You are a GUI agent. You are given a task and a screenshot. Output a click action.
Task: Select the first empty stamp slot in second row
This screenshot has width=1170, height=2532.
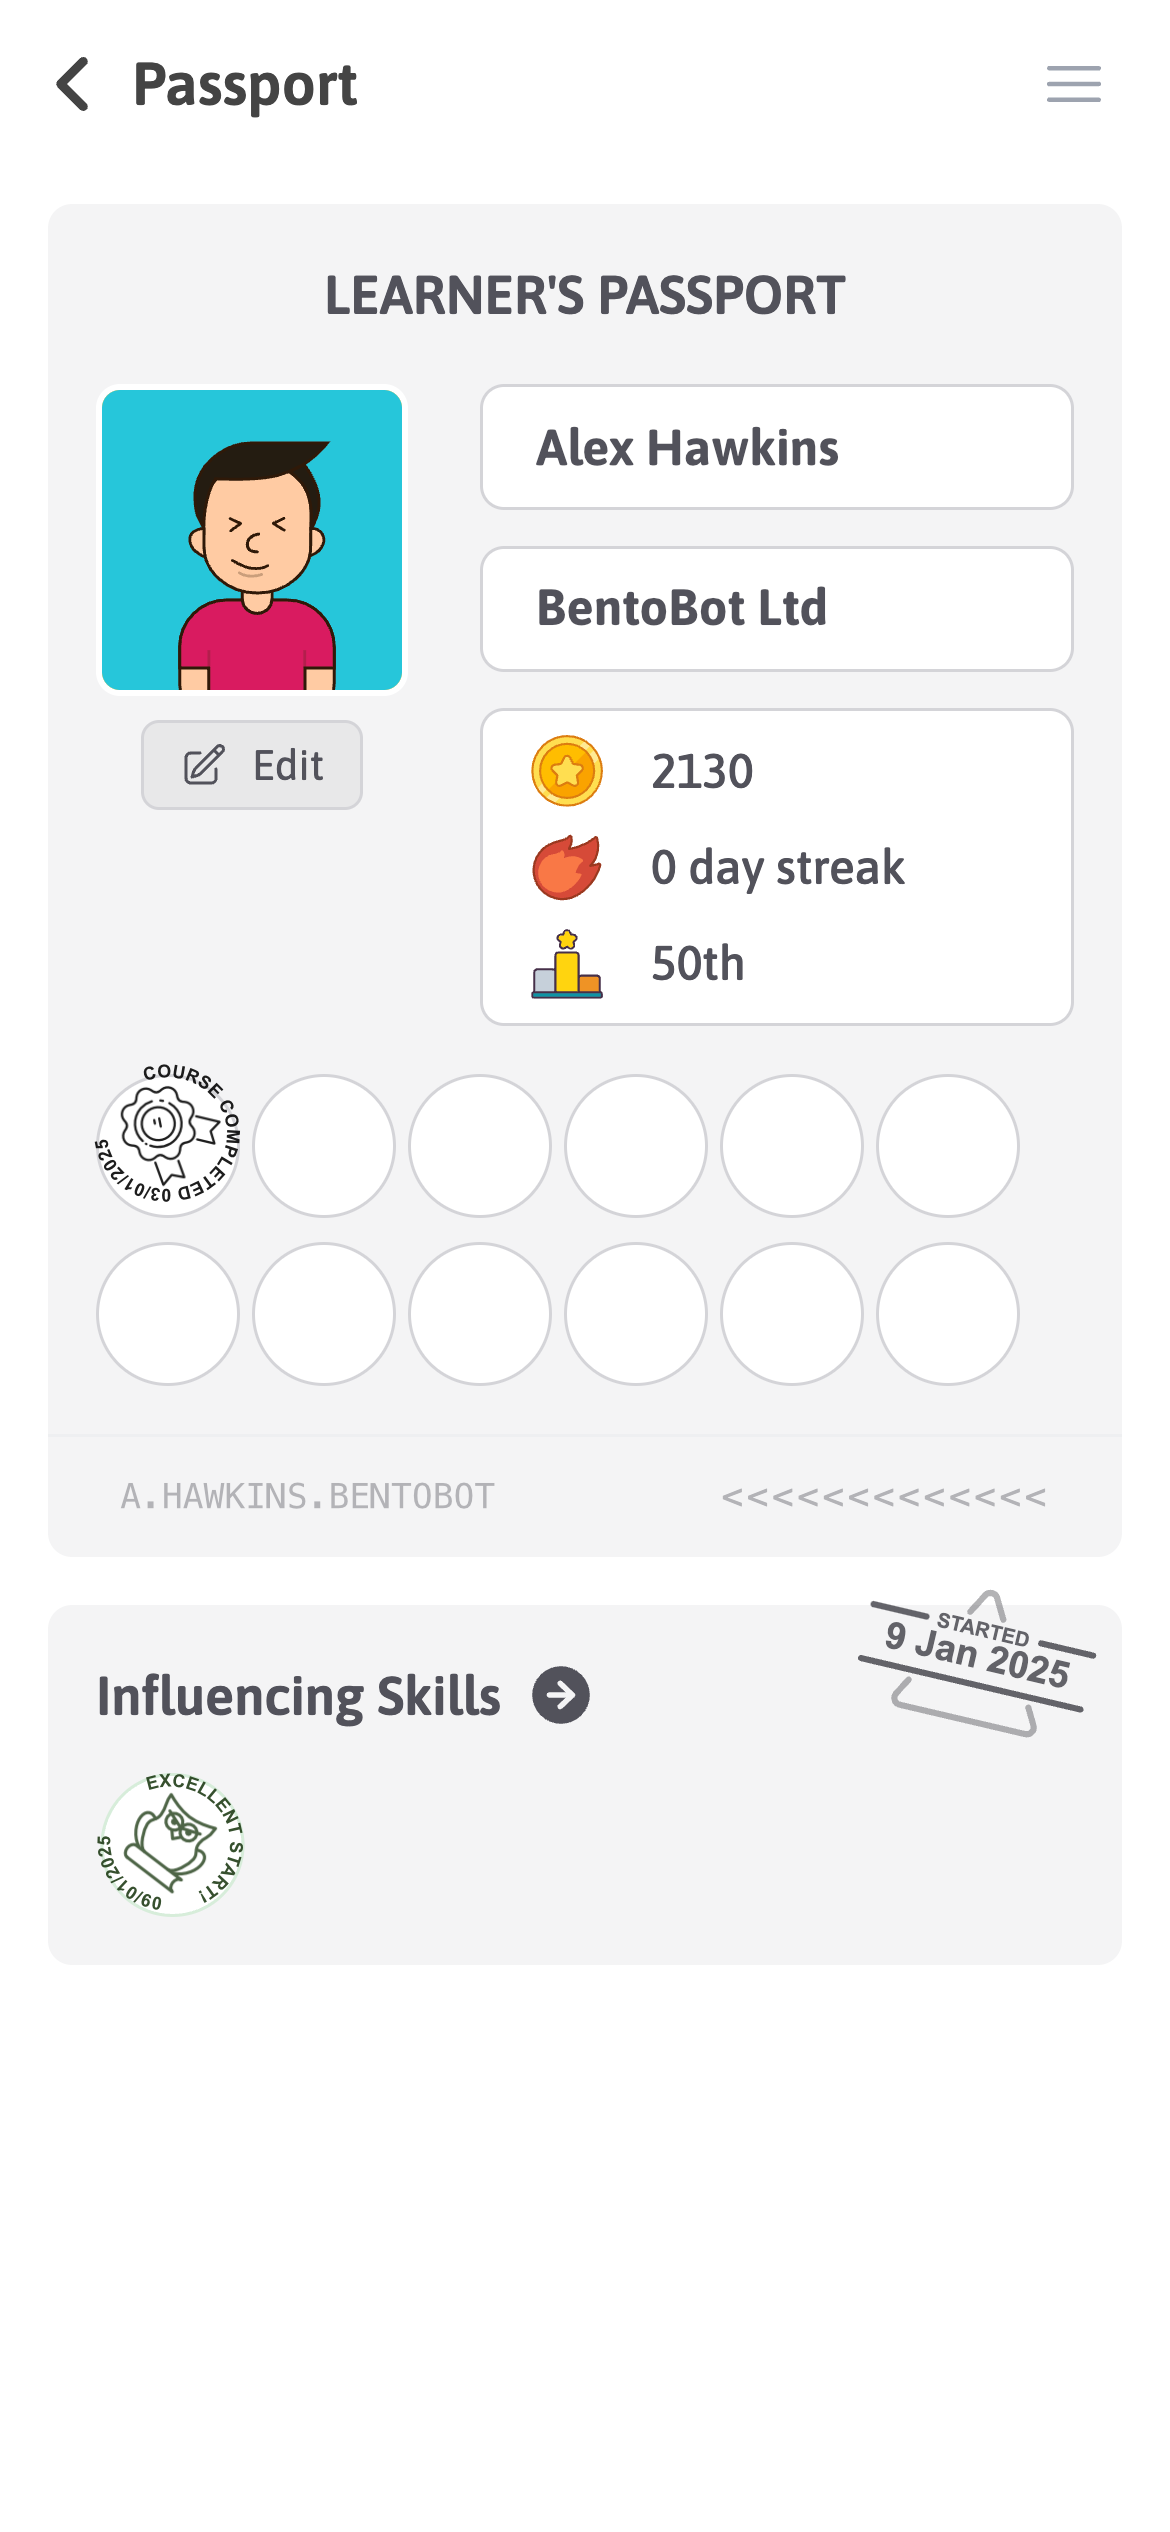tap(168, 1314)
